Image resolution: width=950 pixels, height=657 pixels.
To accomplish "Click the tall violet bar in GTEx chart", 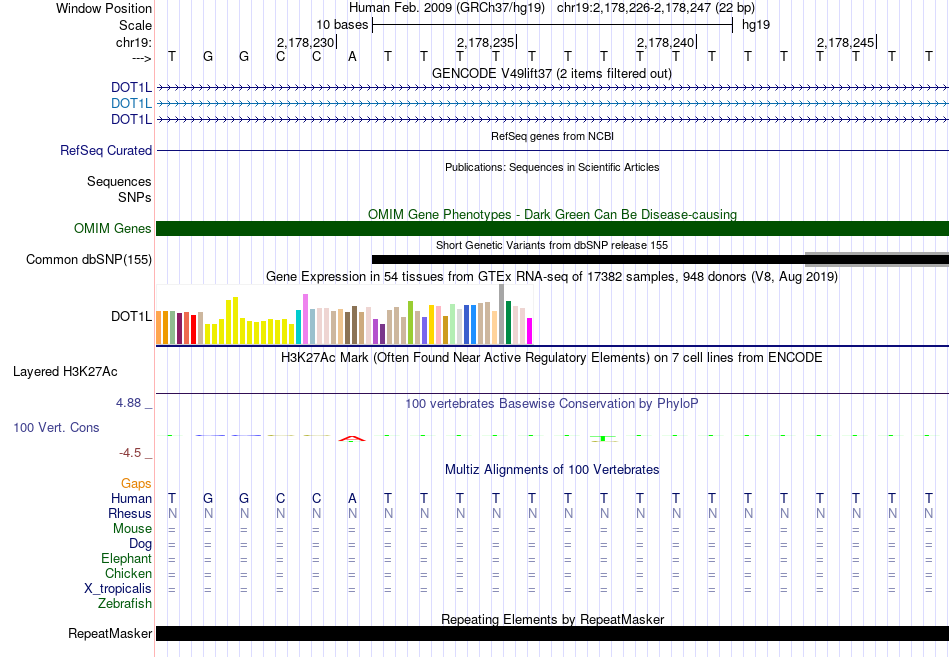I will click(305, 319).
